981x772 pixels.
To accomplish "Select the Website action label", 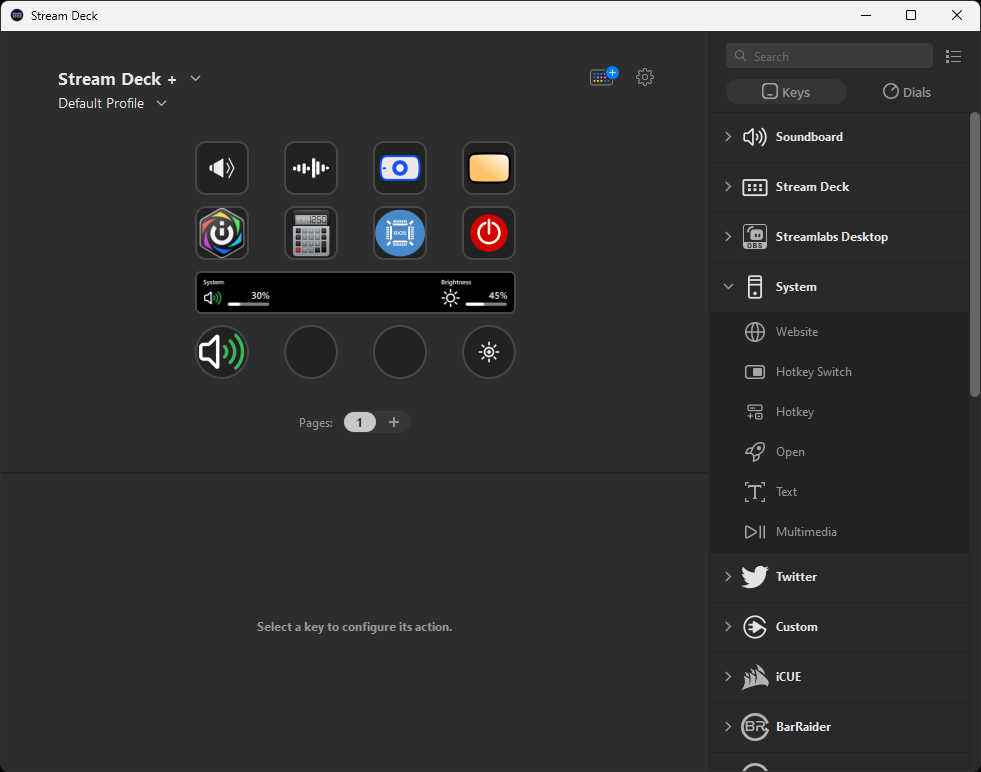I will [x=796, y=332].
